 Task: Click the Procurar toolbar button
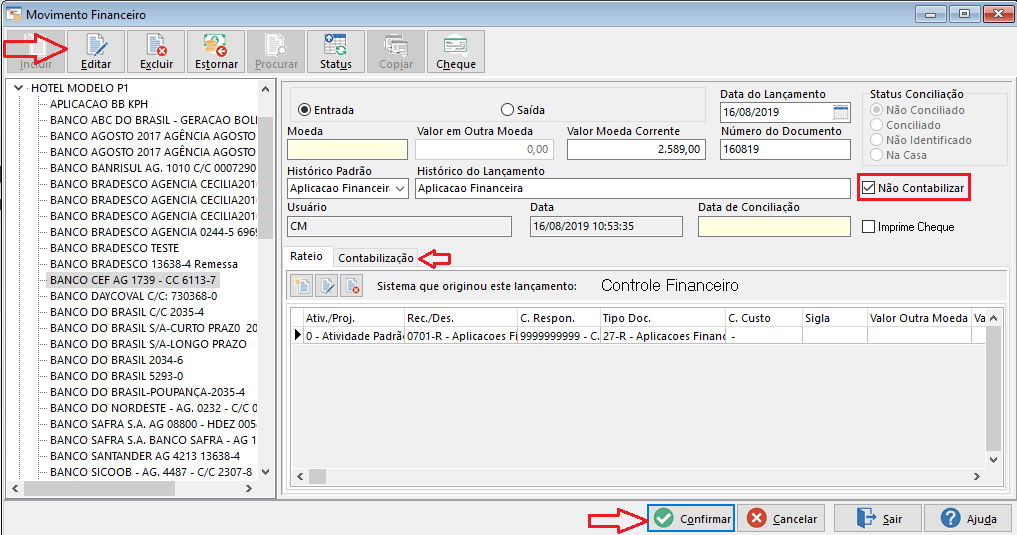(x=276, y=51)
